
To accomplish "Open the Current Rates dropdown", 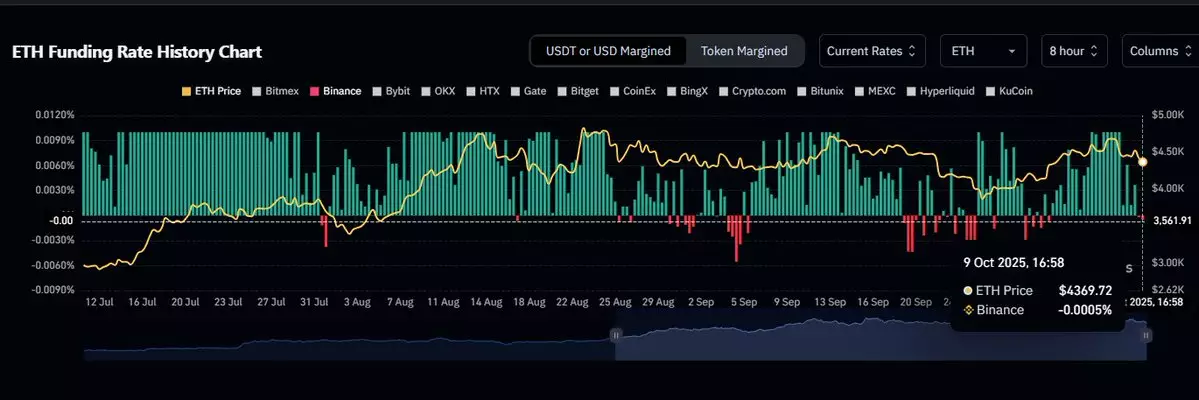I will [864, 51].
